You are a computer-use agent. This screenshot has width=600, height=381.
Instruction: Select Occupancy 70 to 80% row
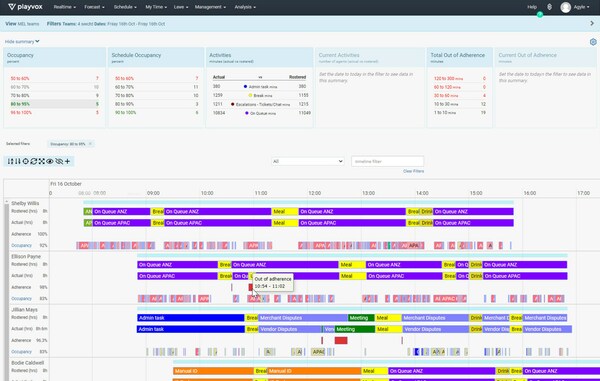(54, 96)
